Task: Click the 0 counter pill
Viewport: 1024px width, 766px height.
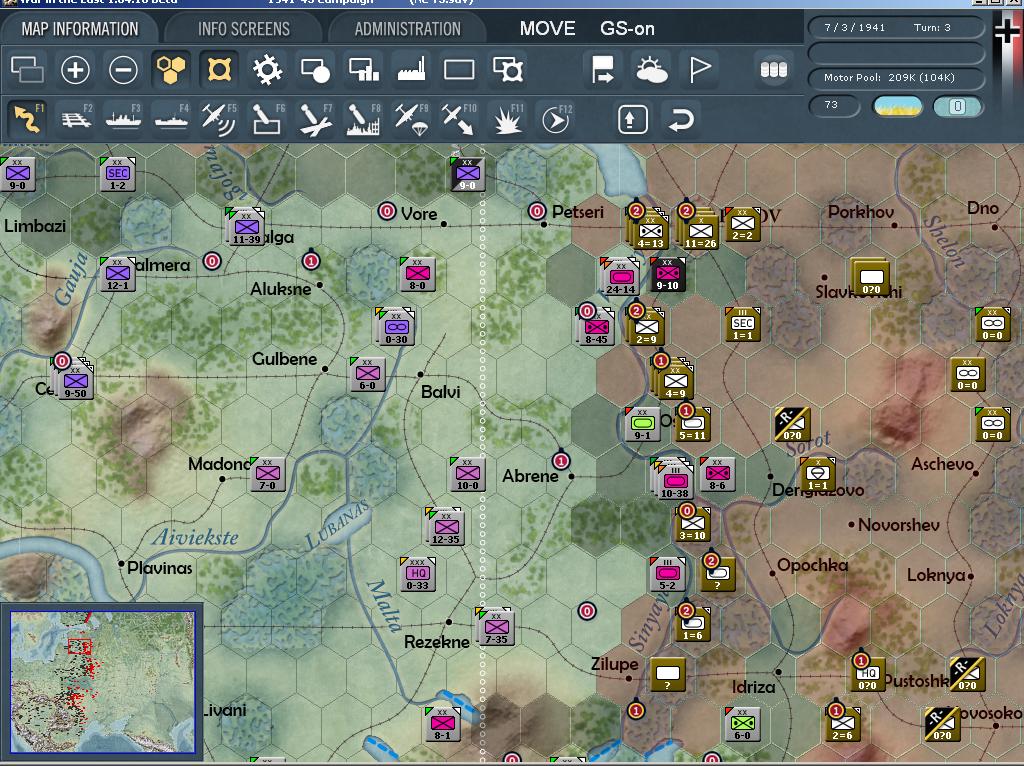Action: 957,106
